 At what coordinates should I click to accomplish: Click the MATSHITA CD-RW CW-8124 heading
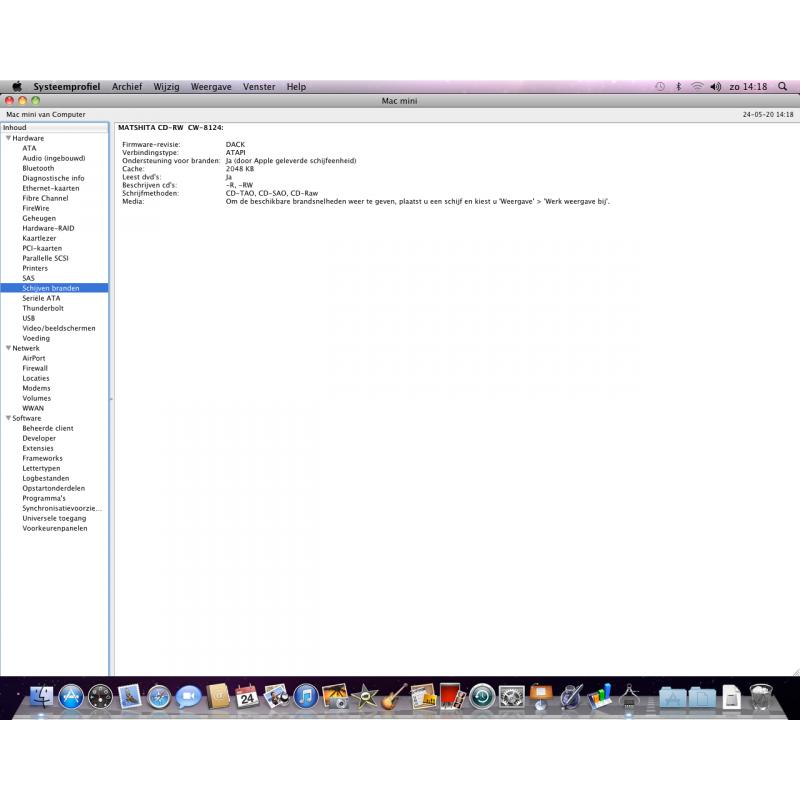[x=170, y=128]
